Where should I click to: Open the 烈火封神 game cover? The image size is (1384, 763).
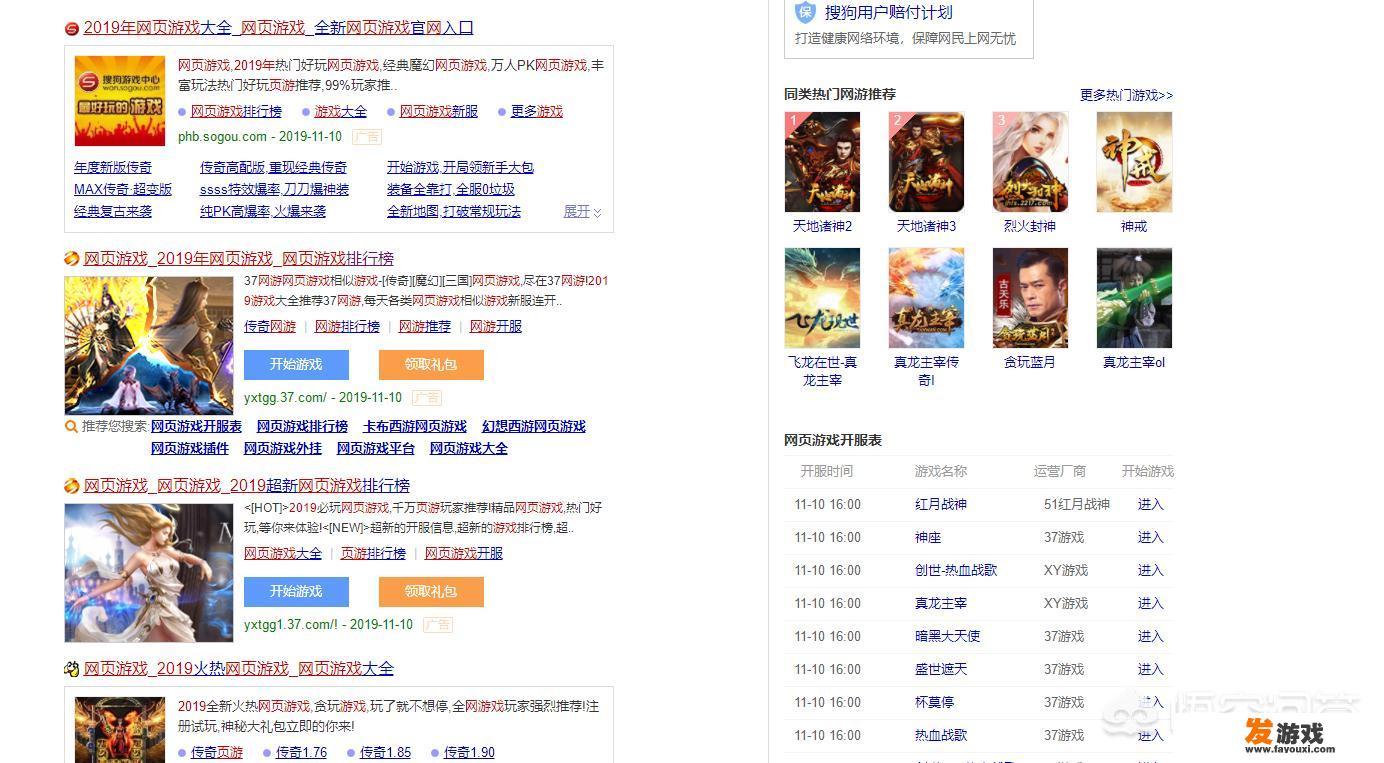click(x=1030, y=162)
